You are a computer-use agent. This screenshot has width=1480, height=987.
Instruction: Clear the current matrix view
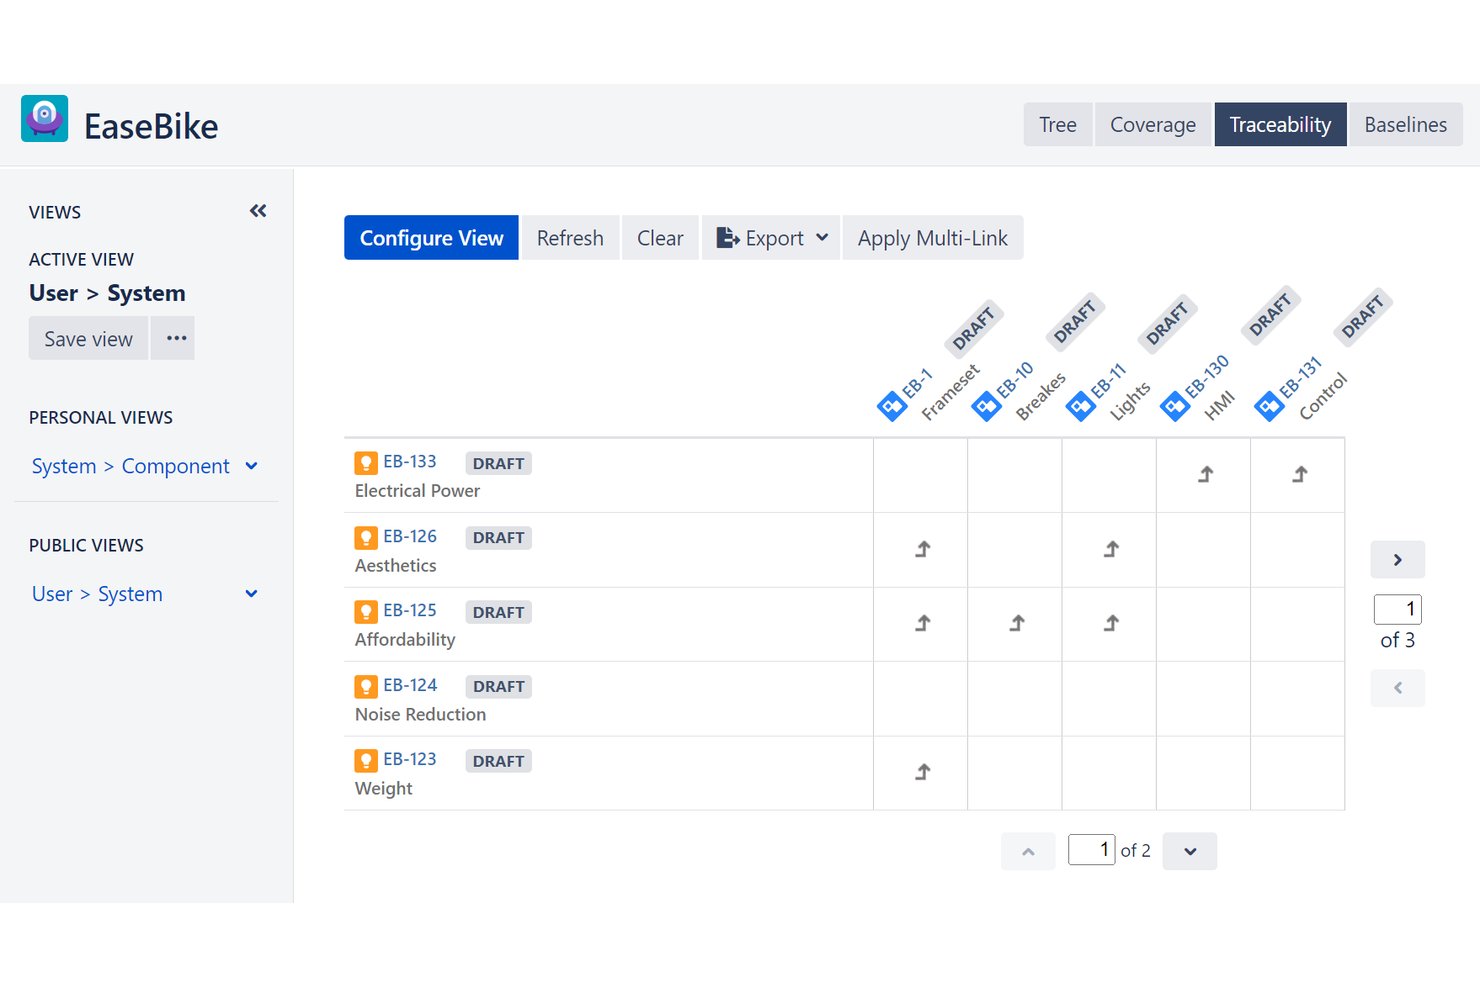[660, 238]
